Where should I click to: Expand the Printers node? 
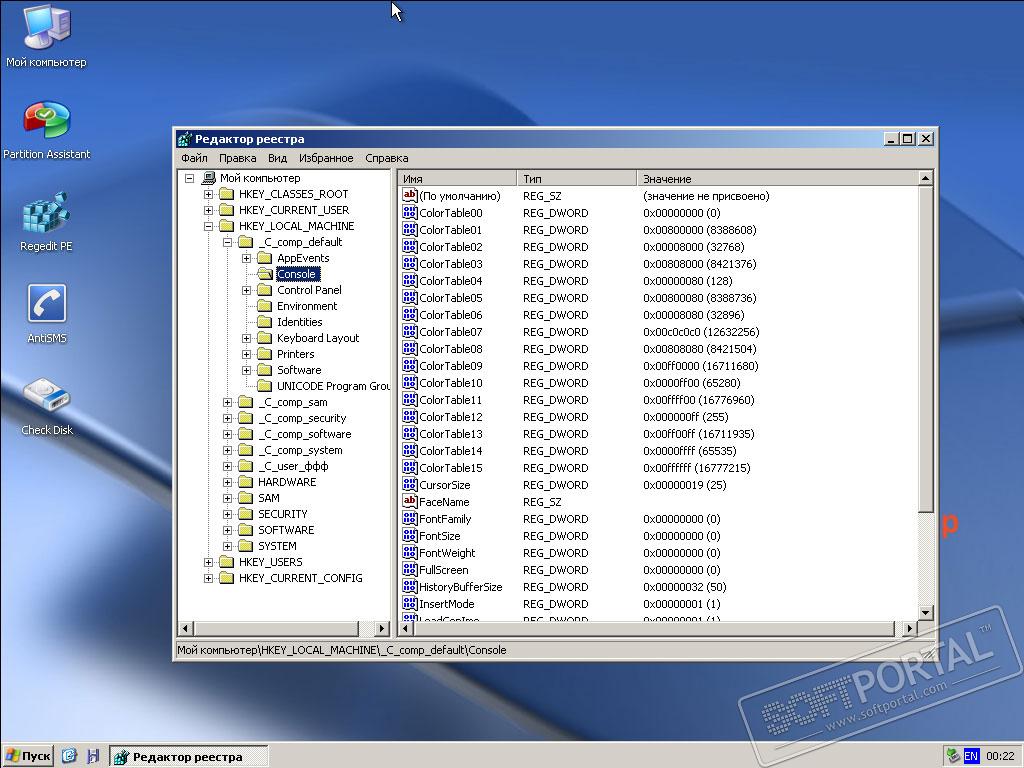pos(246,354)
